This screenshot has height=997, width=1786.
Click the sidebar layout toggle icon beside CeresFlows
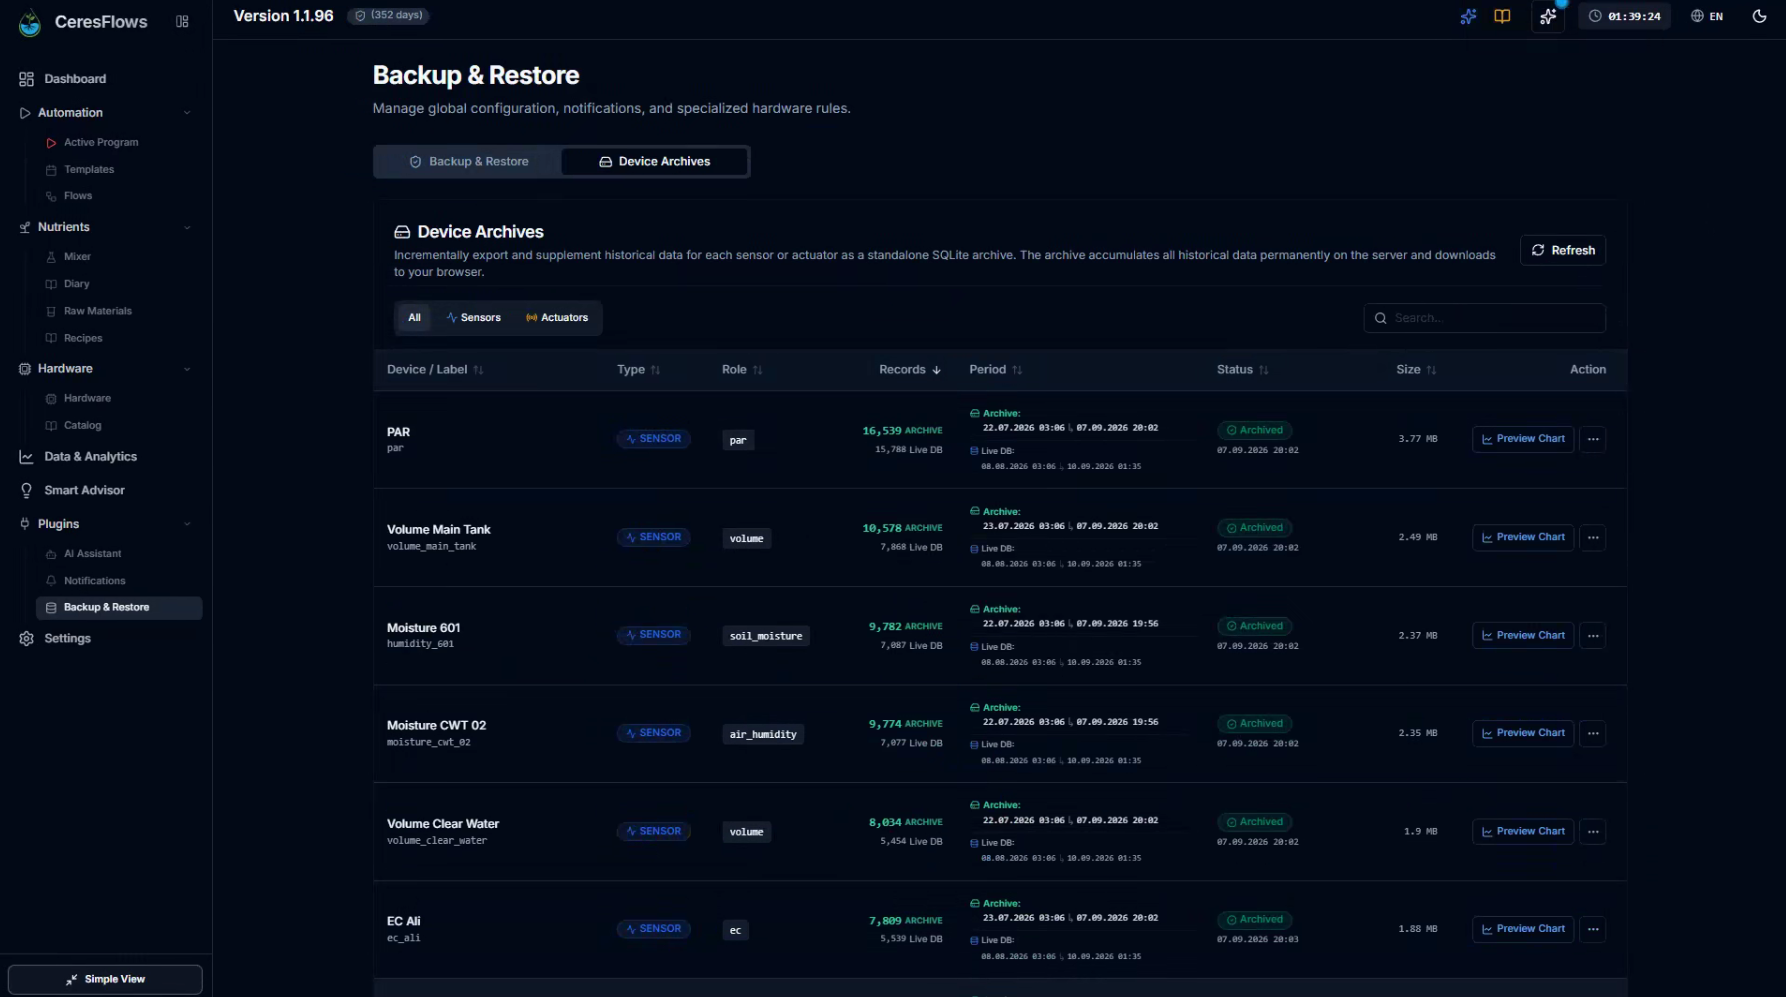tap(182, 21)
